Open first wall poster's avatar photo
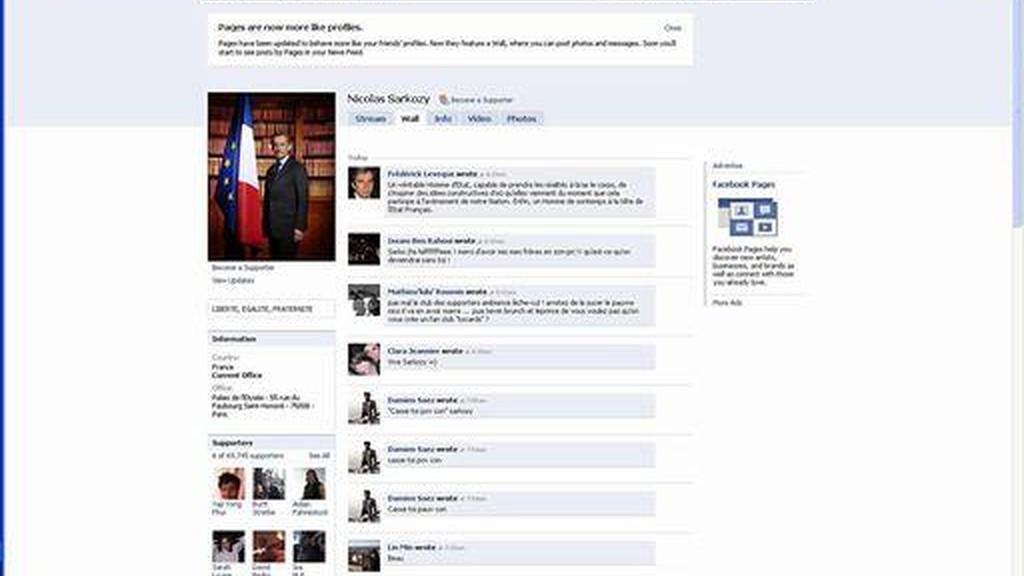 point(364,183)
